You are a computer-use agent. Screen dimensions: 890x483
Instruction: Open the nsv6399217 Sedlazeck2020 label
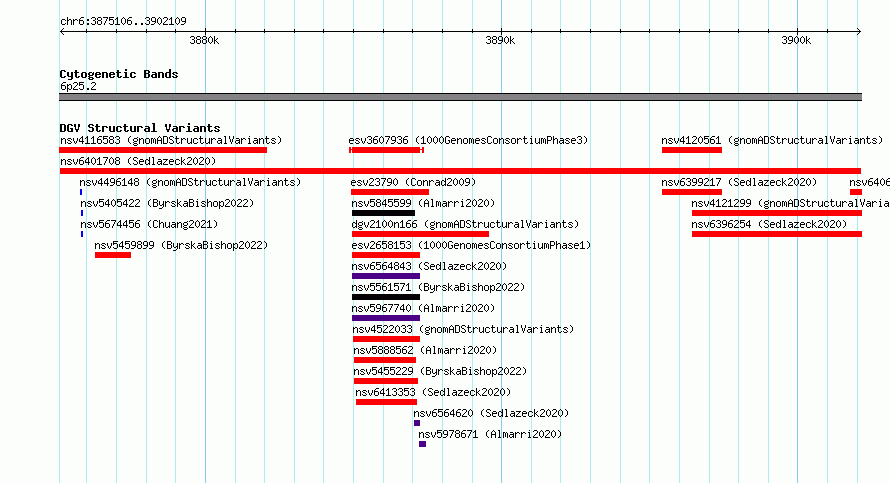739,182
